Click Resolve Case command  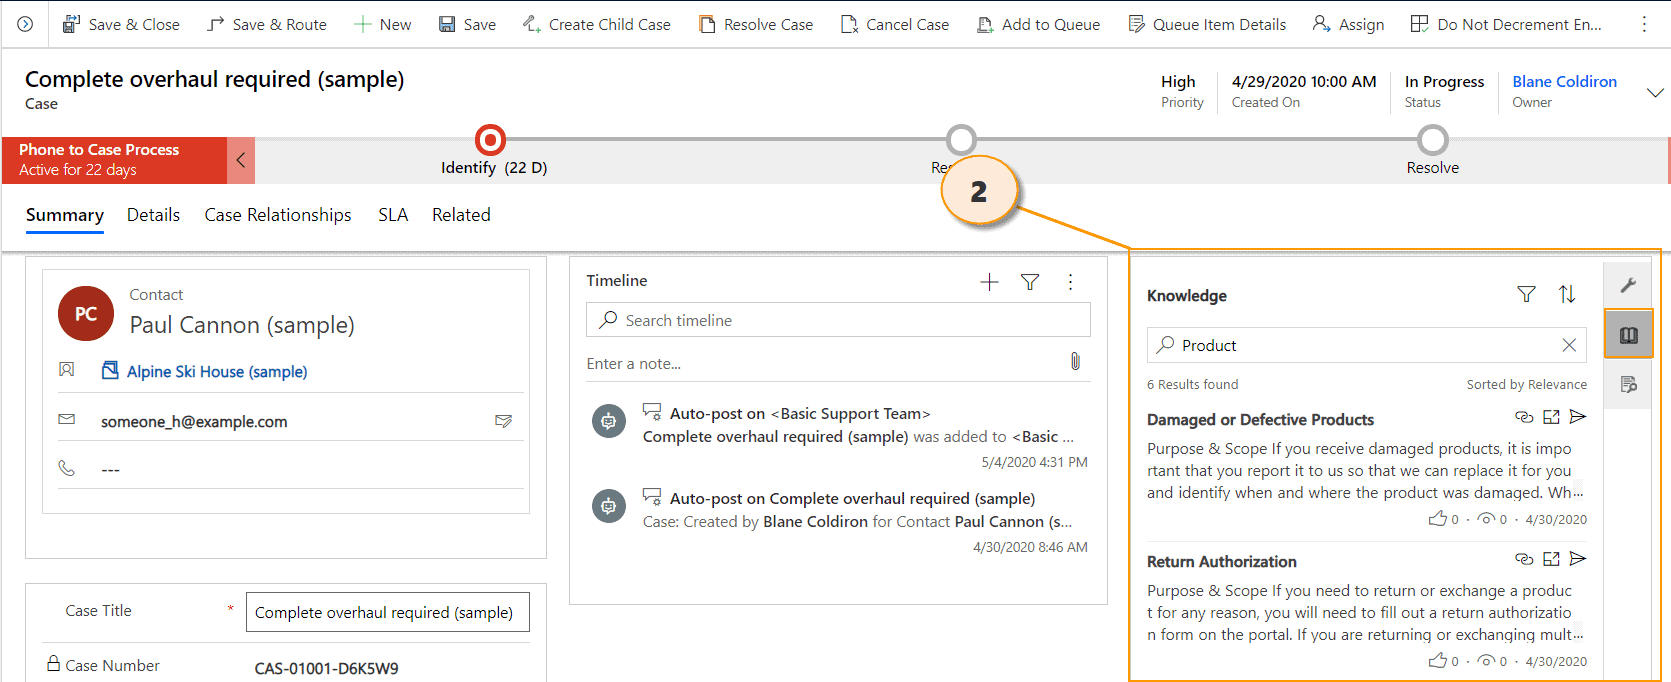click(756, 24)
